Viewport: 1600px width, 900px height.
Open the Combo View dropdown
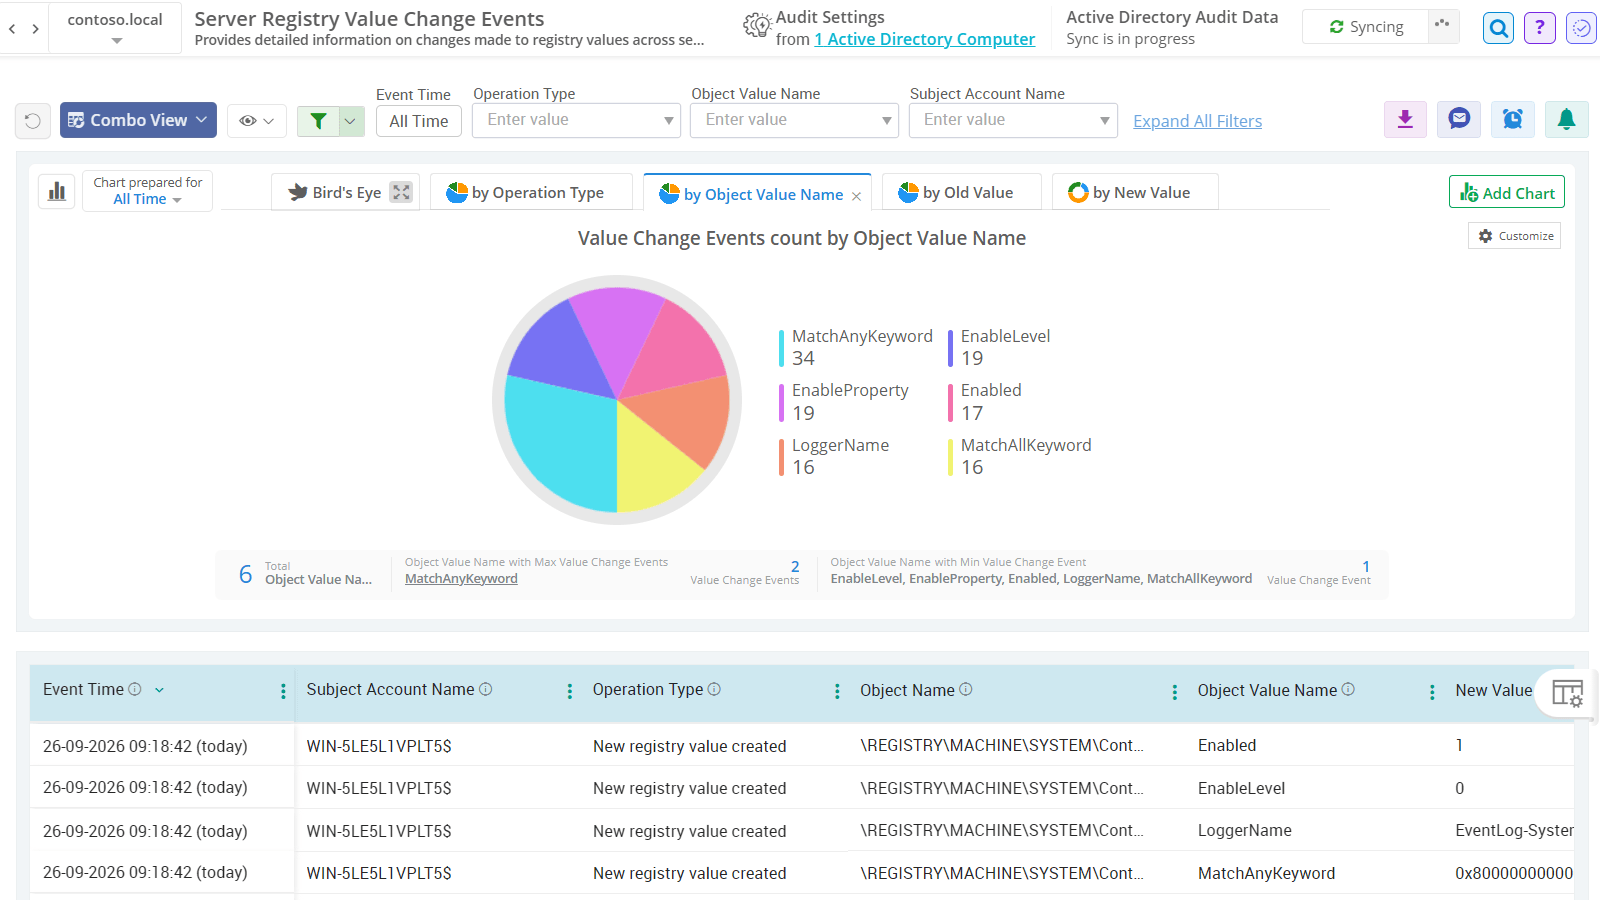(138, 120)
